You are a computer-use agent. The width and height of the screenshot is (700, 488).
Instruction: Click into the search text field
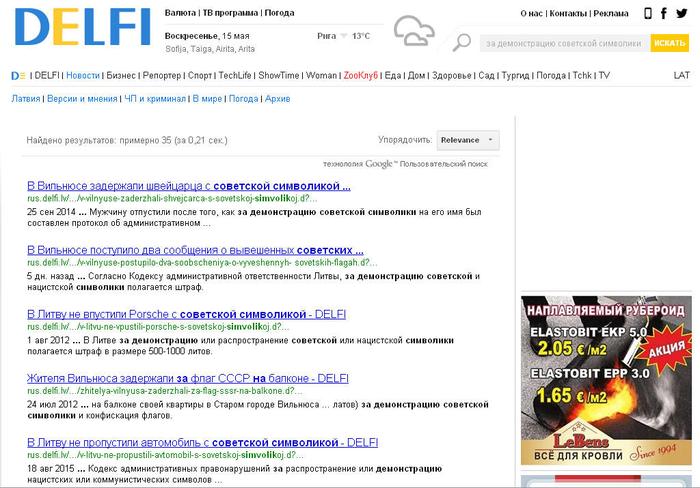pos(562,43)
